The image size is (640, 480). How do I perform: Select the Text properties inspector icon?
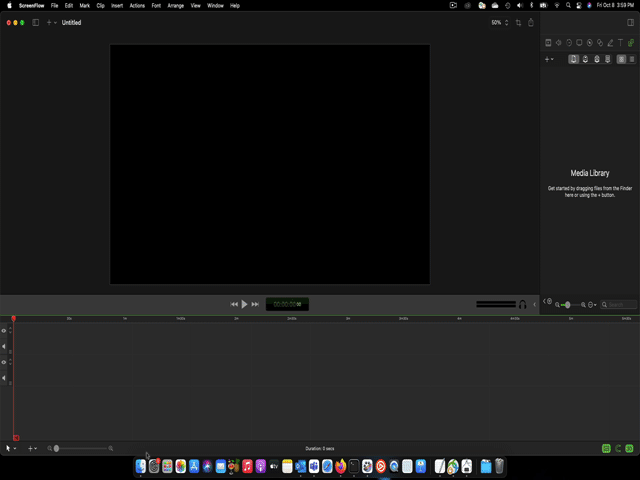(620, 43)
